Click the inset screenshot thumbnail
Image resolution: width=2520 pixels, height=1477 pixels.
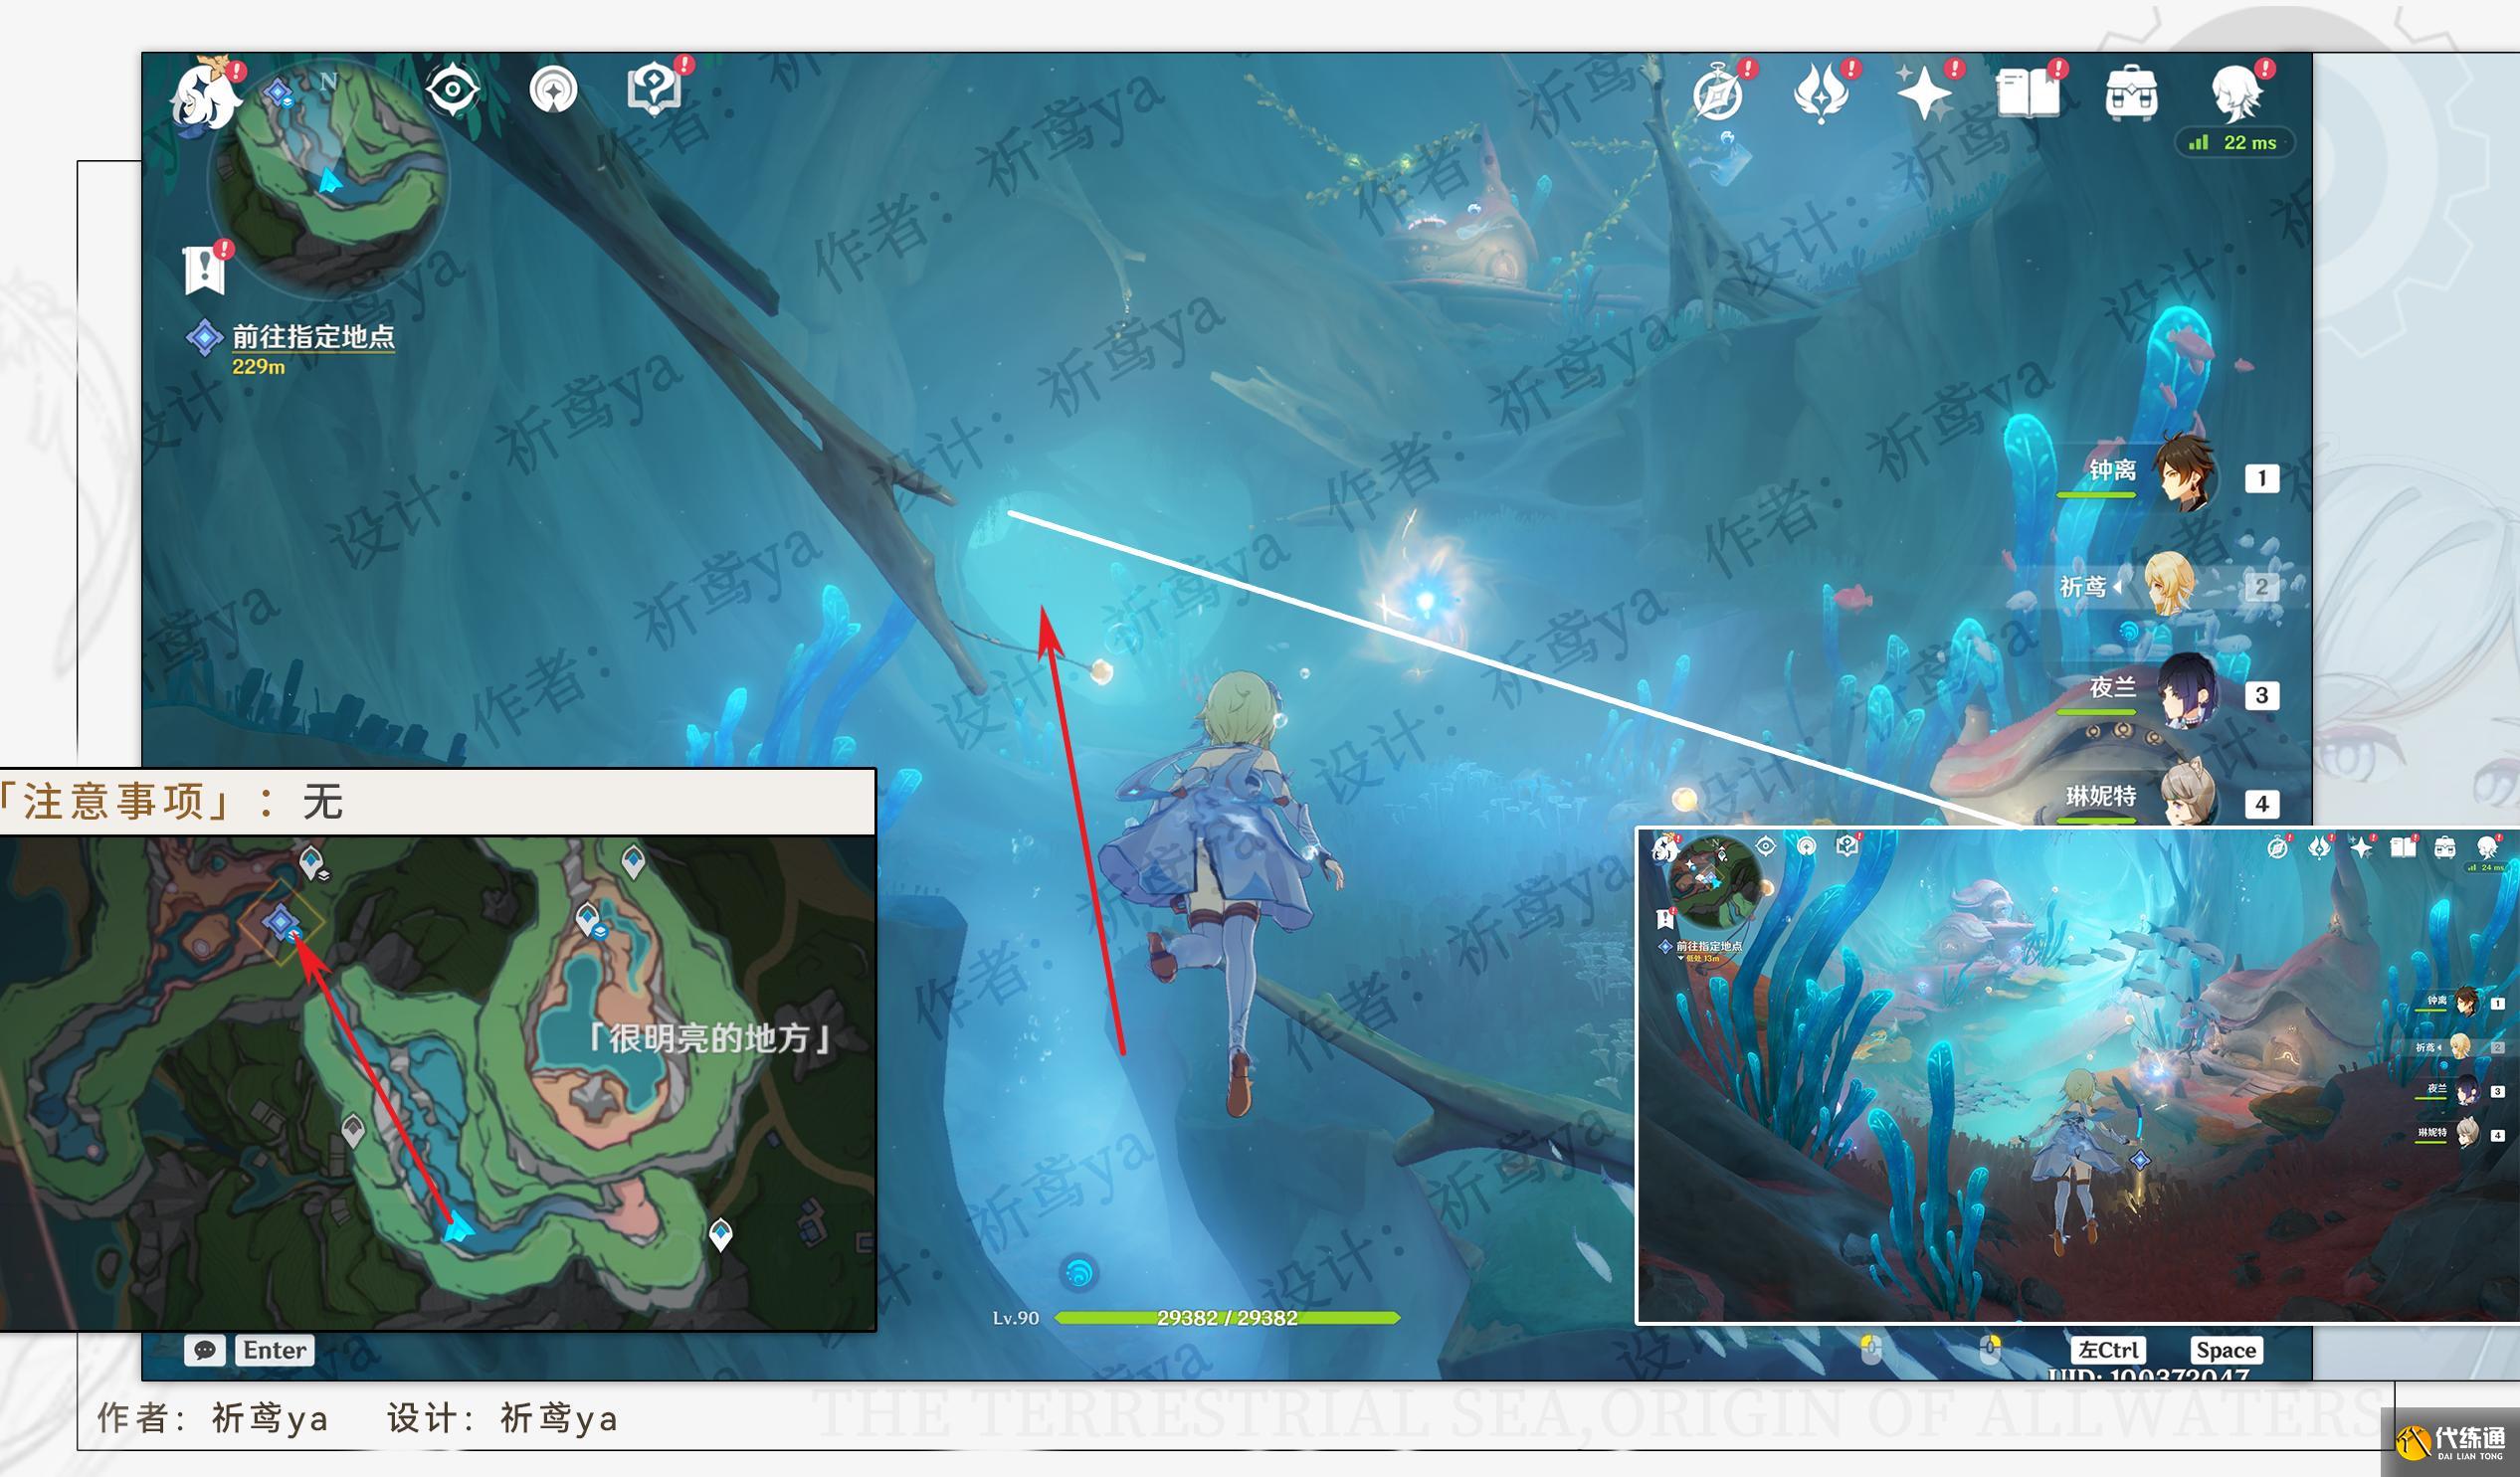pos(2076,1075)
